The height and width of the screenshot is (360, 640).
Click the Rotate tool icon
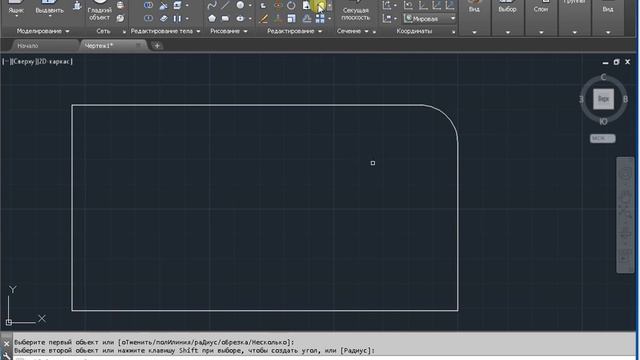click(x=291, y=5)
